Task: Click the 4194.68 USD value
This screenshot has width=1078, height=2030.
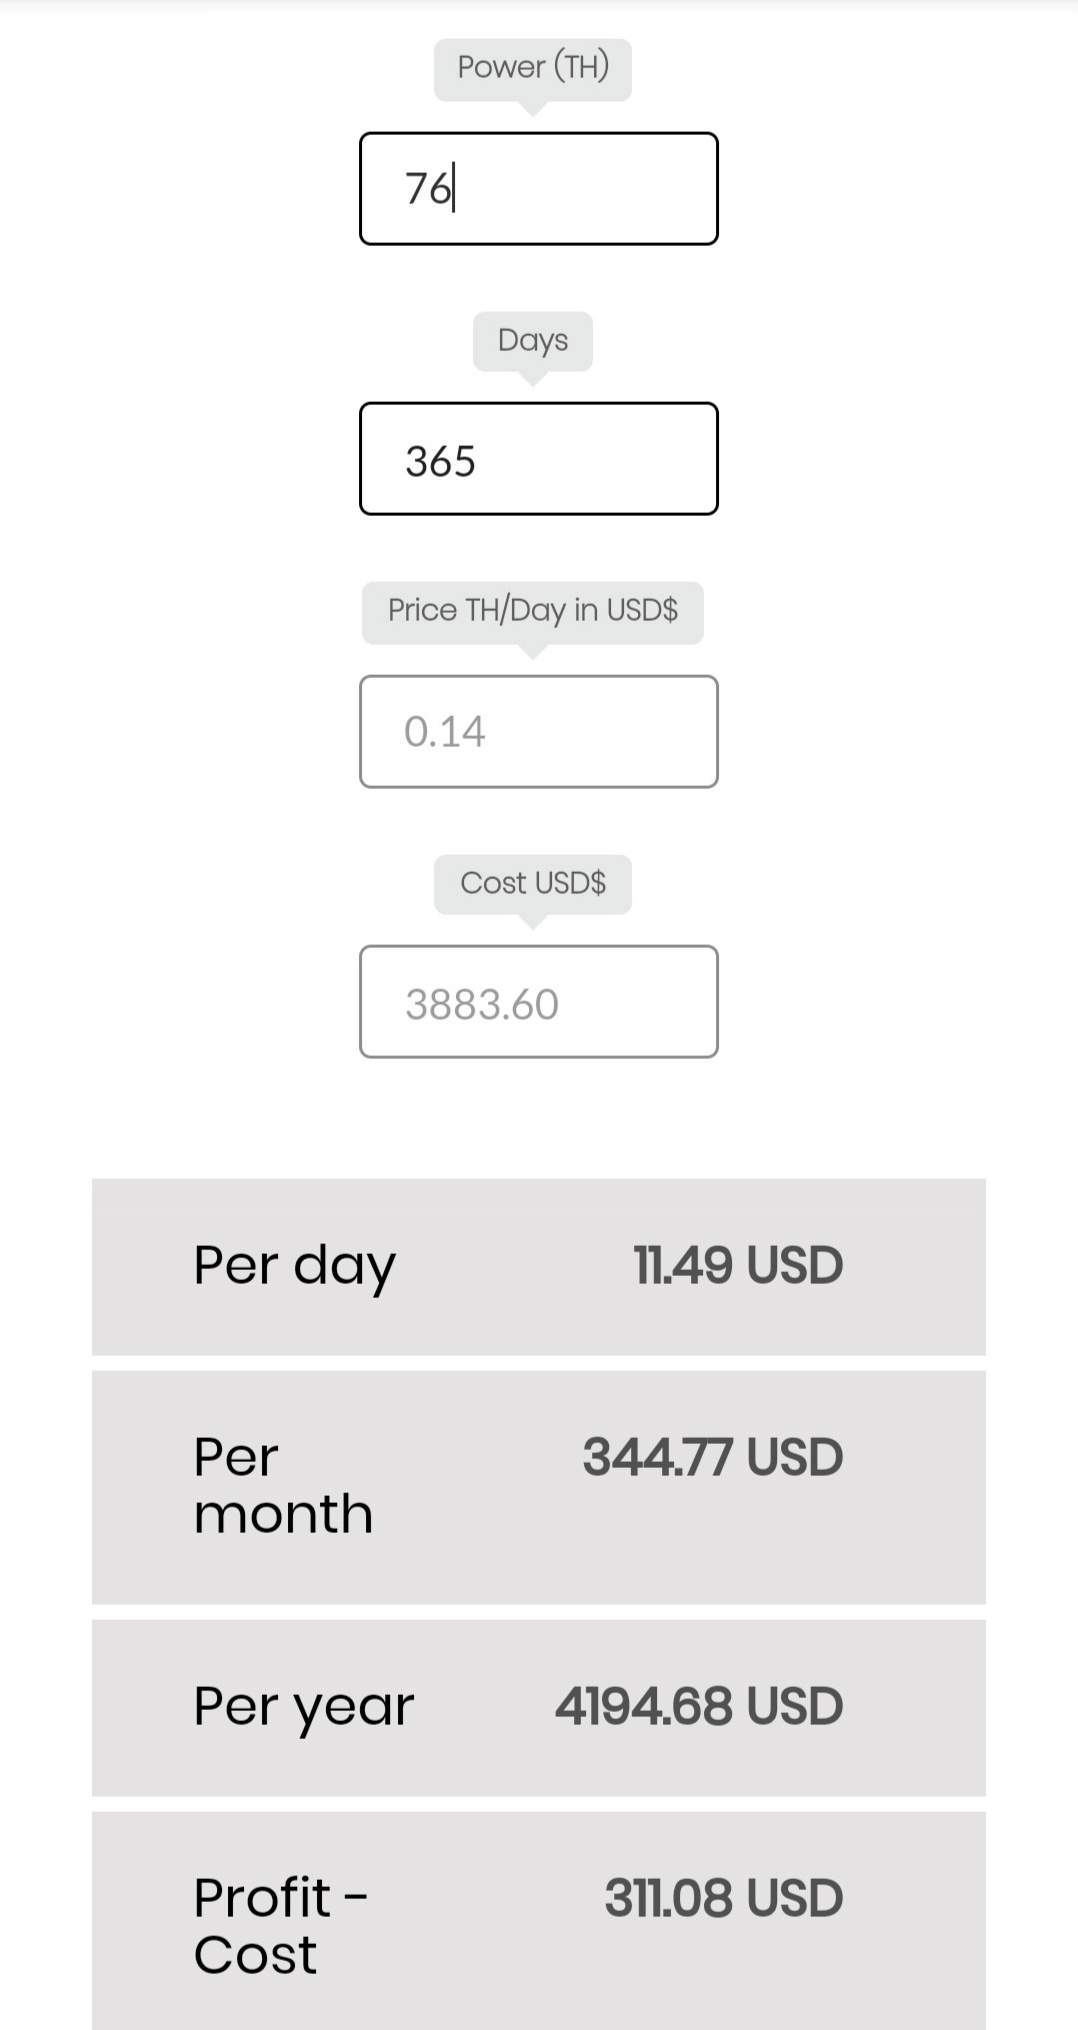Action: tap(698, 1706)
